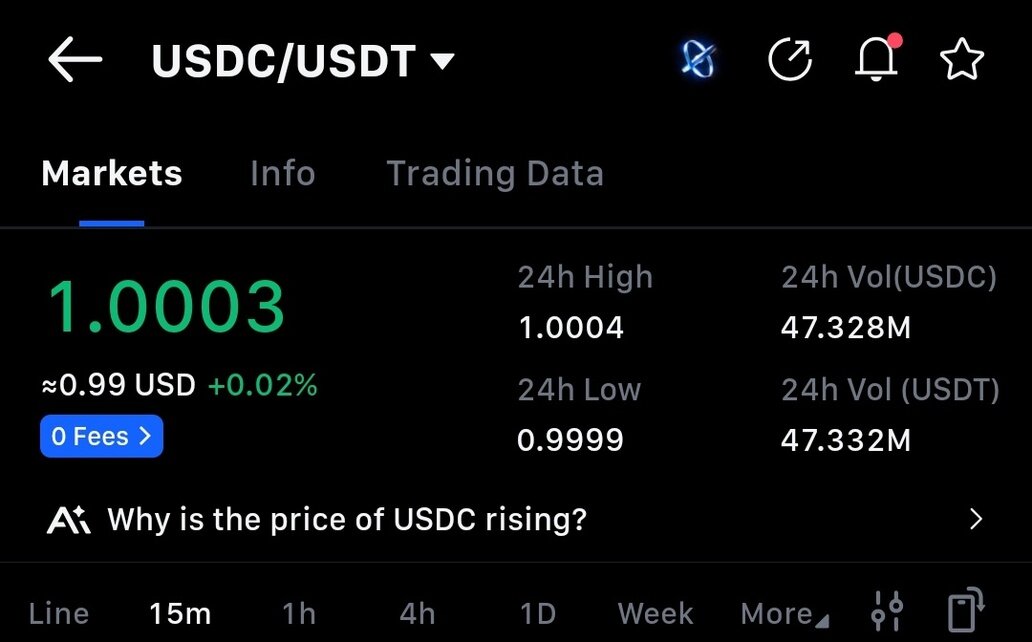This screenshot has height=642, width=1032.
Task: Switch to the Trading Data tab
Action: (x=495, y=173)
